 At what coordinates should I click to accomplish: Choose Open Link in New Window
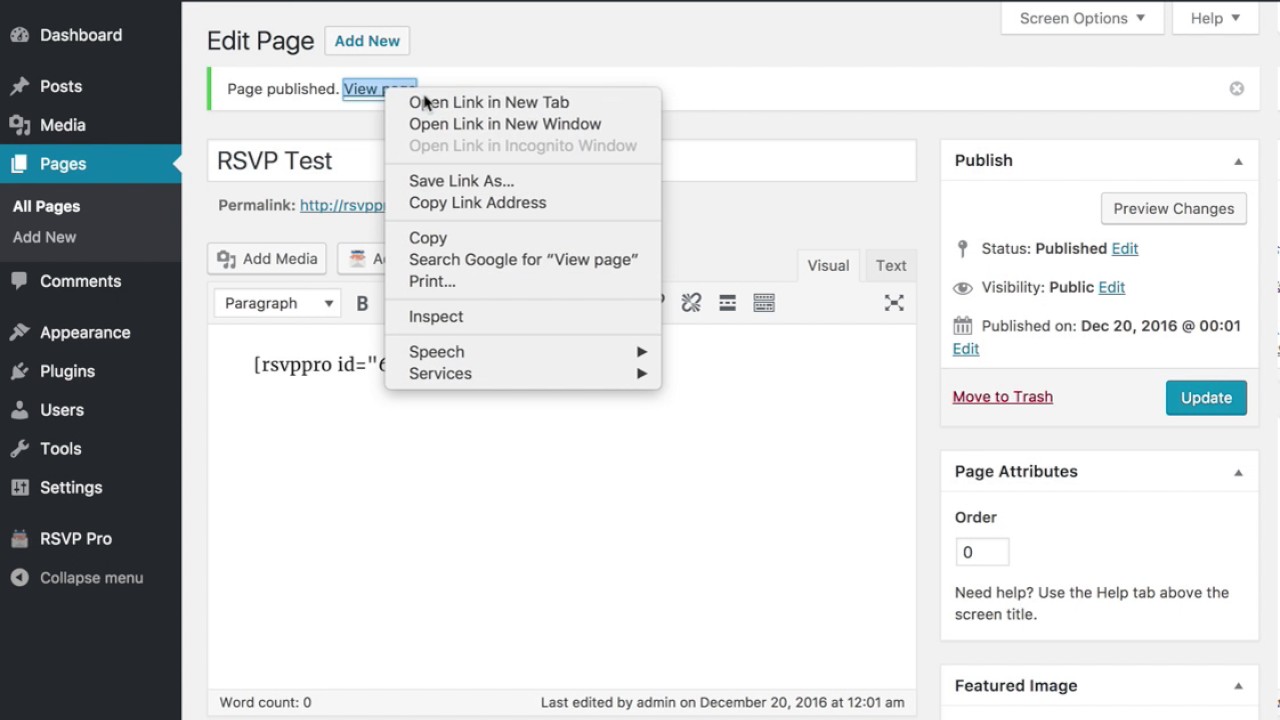click(x=523, y=124)
